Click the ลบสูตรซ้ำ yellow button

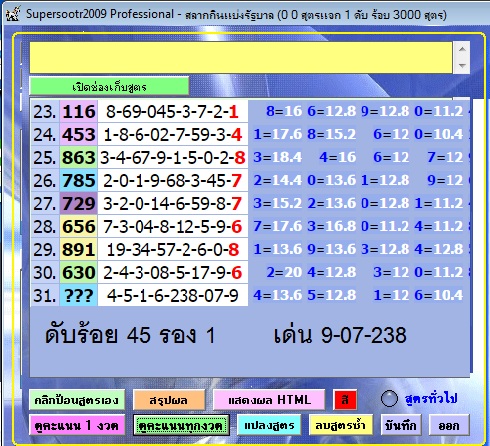coord(340,425)
